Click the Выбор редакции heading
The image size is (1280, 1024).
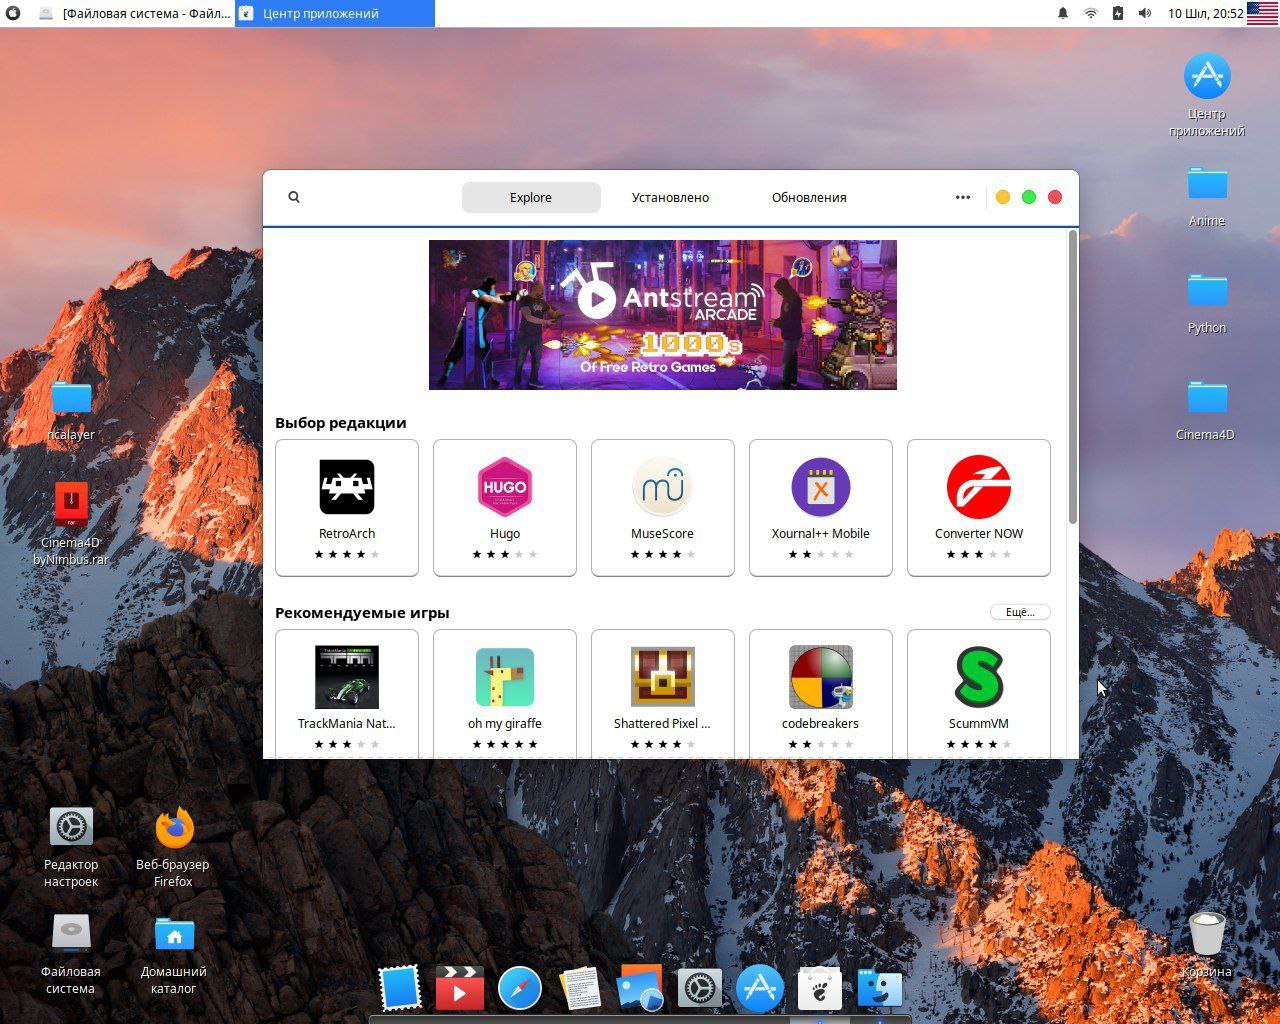coord(341,422)
